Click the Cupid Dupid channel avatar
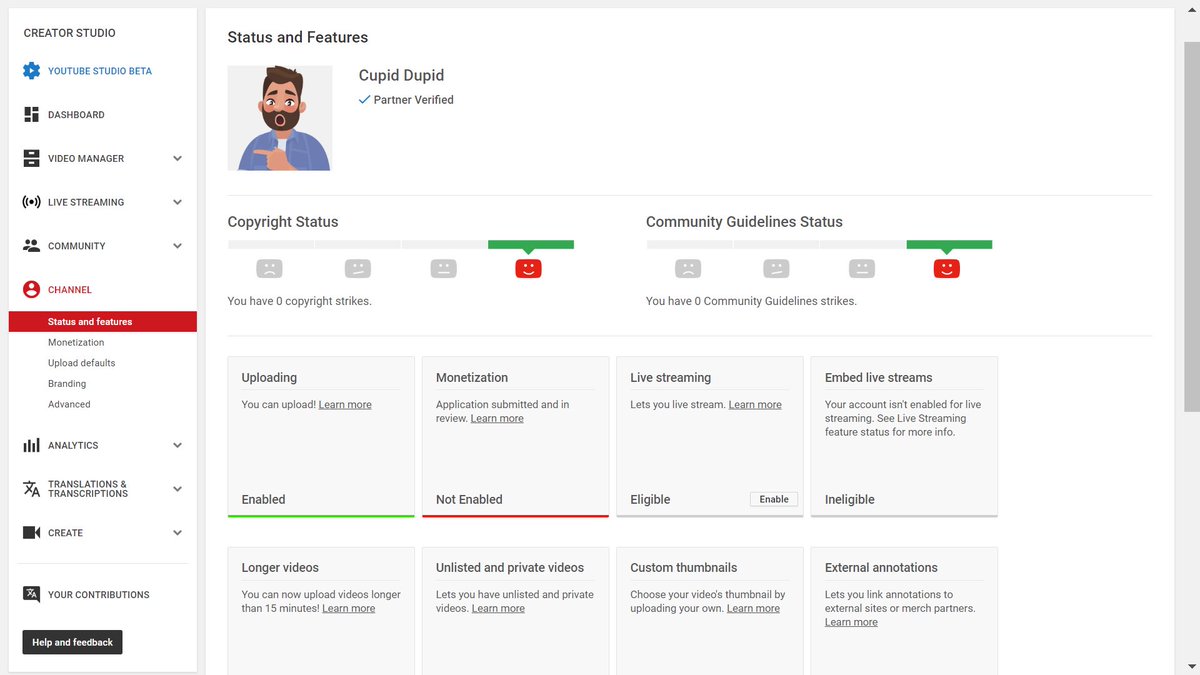Viewport: 1200px width, 675px height. (280, 118)
